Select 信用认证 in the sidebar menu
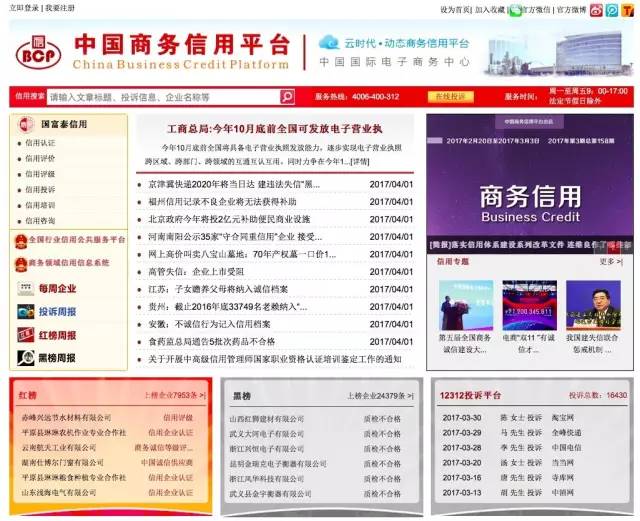Viewport: 640px width, 521px height. pos(41,143)
